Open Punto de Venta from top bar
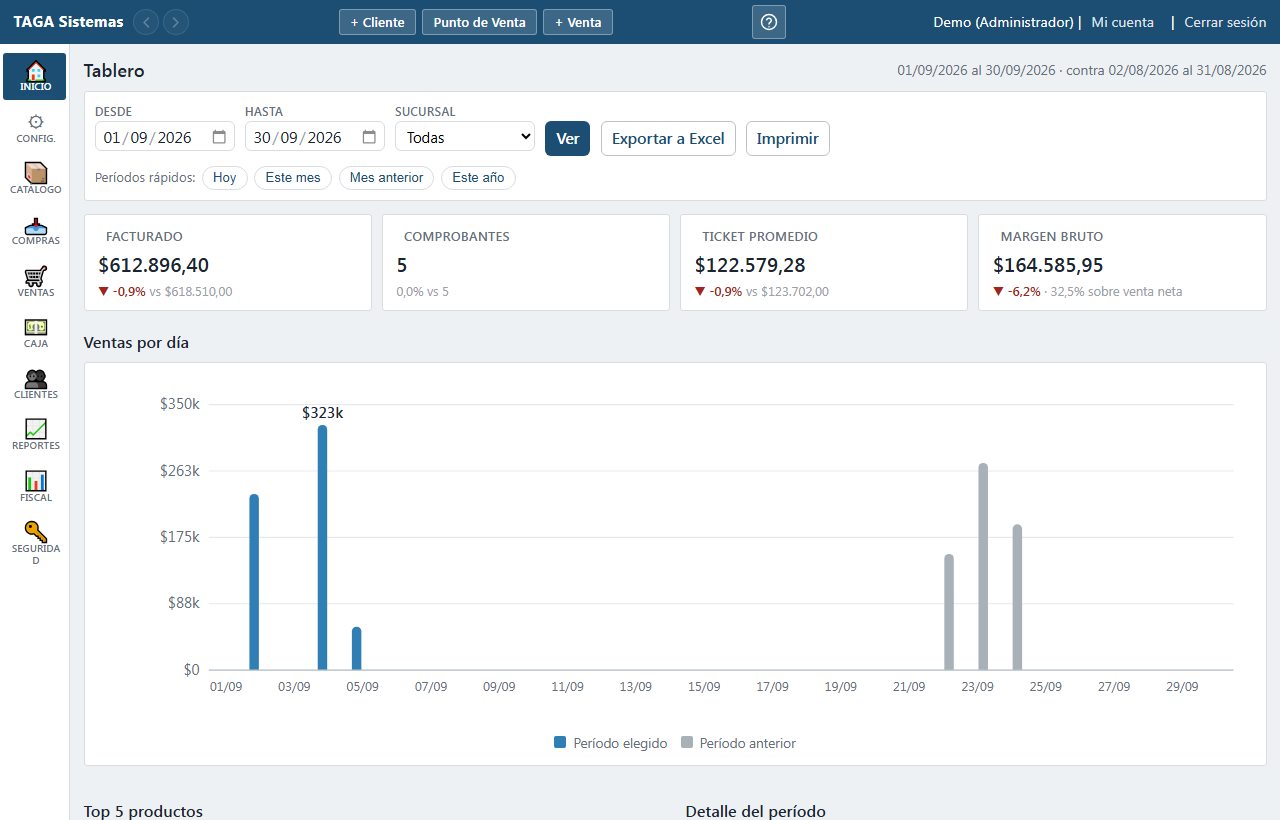The height and width of the screenshot is (820, 1280). pyautogui.click(x=480, y=22)
